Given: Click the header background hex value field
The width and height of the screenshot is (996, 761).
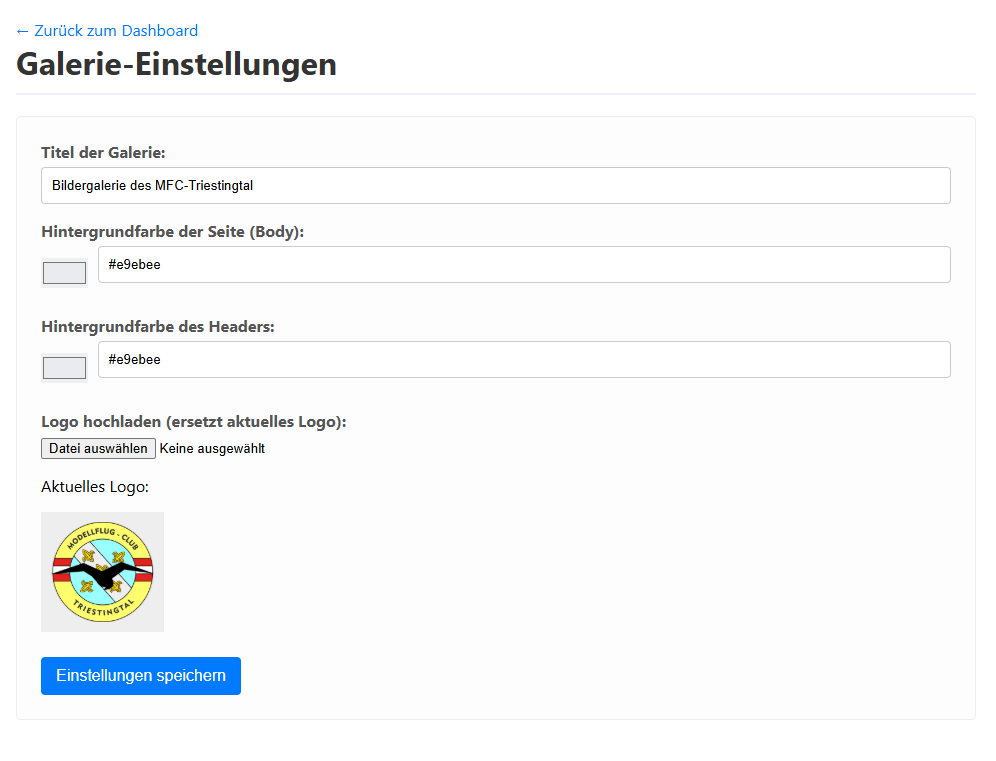Looking at the screenshot, I should (523, 359).
